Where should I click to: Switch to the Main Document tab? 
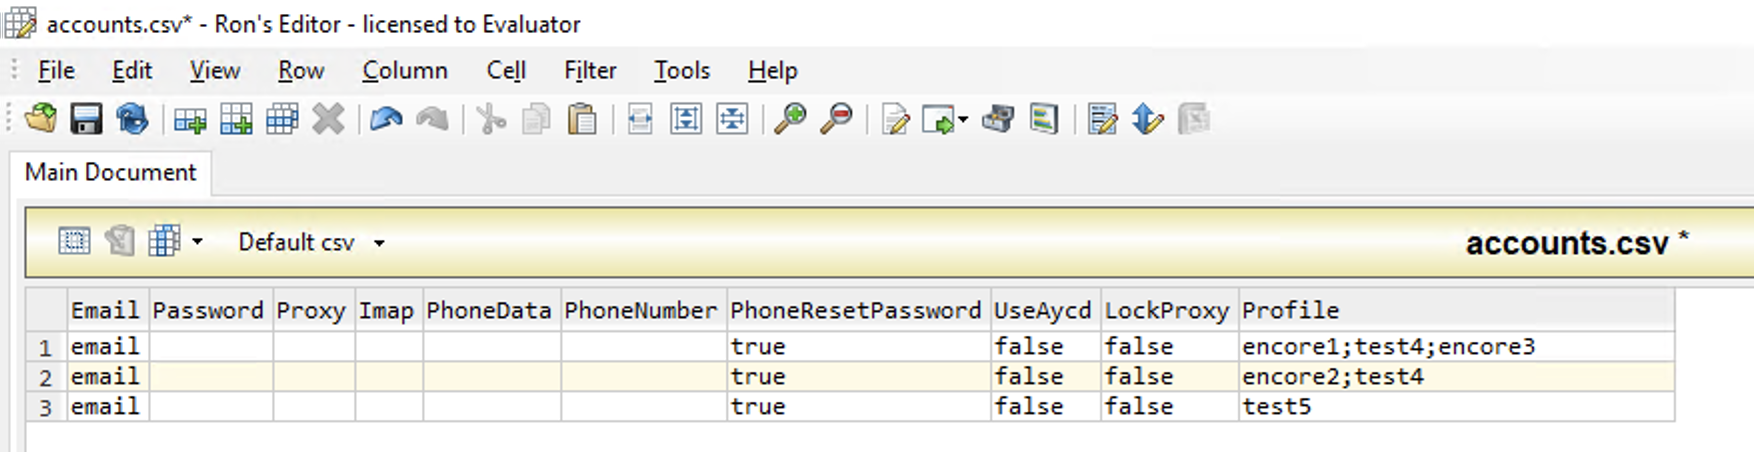point(111,172)
